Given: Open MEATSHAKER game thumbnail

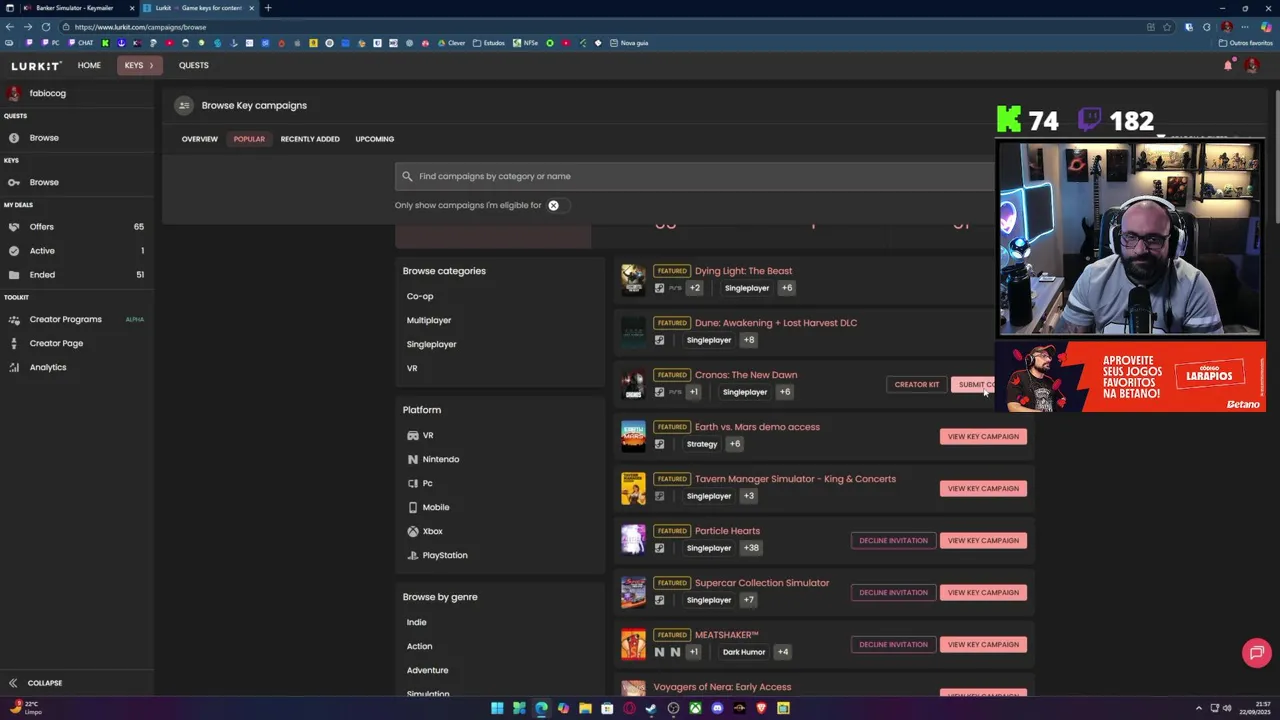Looking at the screenshot, I should pyautogui.click(x=633, y=643).
